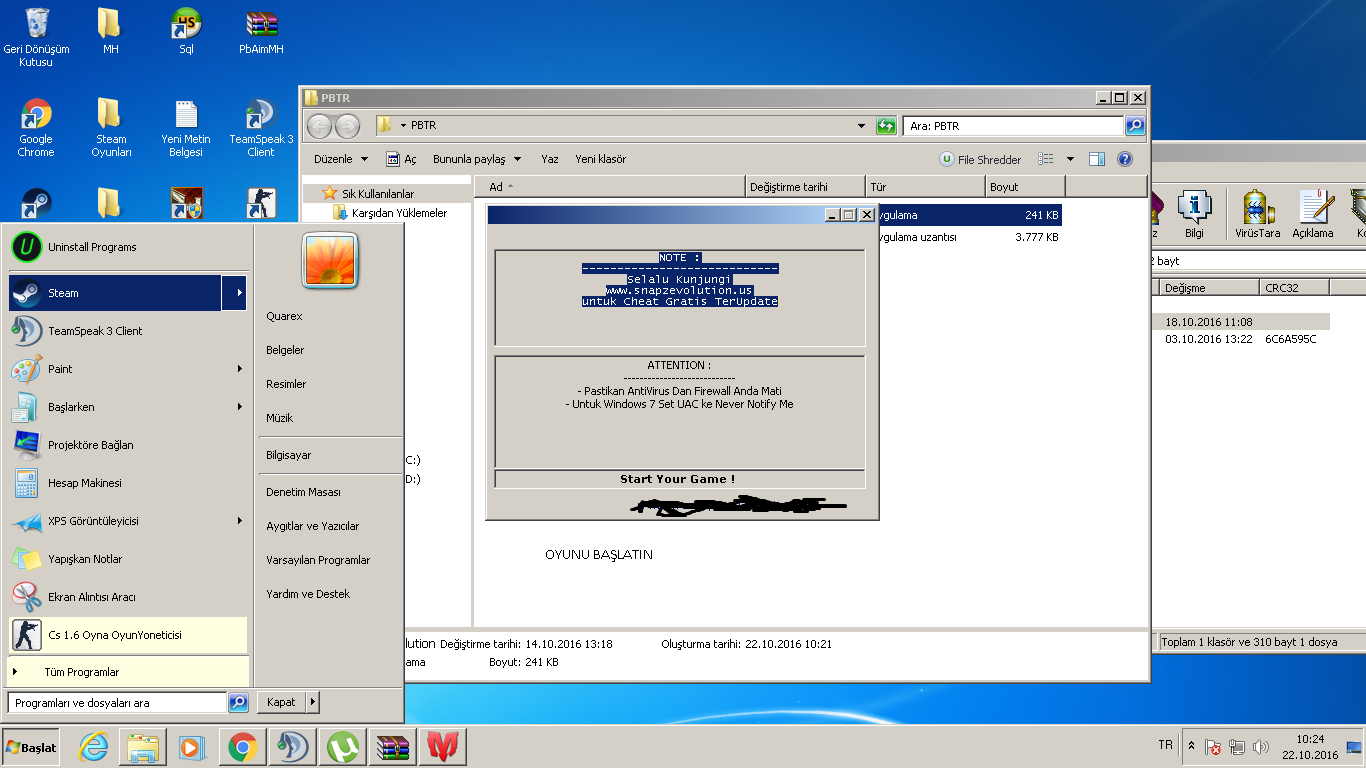Expand the Başlarken submenu arrow
Screen dimensions: 1366x768
click(x=239, y=407)
